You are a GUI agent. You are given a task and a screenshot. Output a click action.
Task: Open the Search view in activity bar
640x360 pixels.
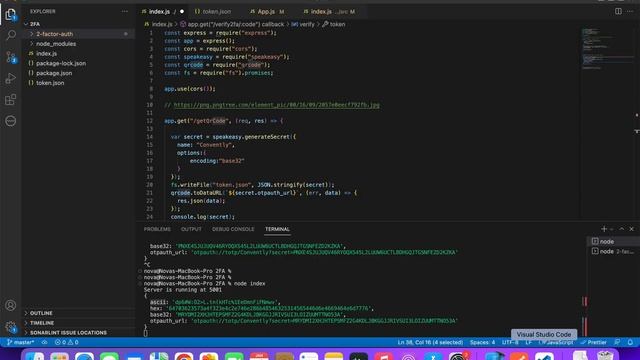(x=11, y=36)
